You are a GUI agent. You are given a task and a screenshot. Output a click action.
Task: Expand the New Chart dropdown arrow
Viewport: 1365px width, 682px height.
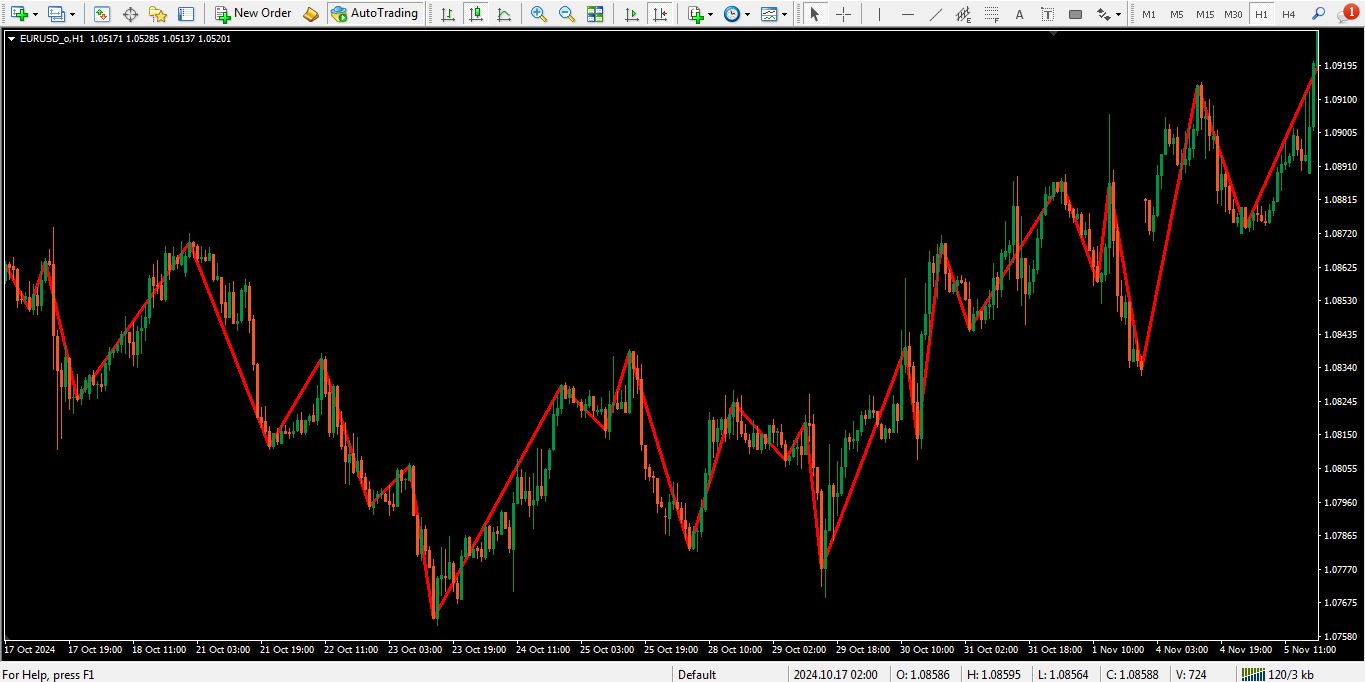tap(35, 15)
